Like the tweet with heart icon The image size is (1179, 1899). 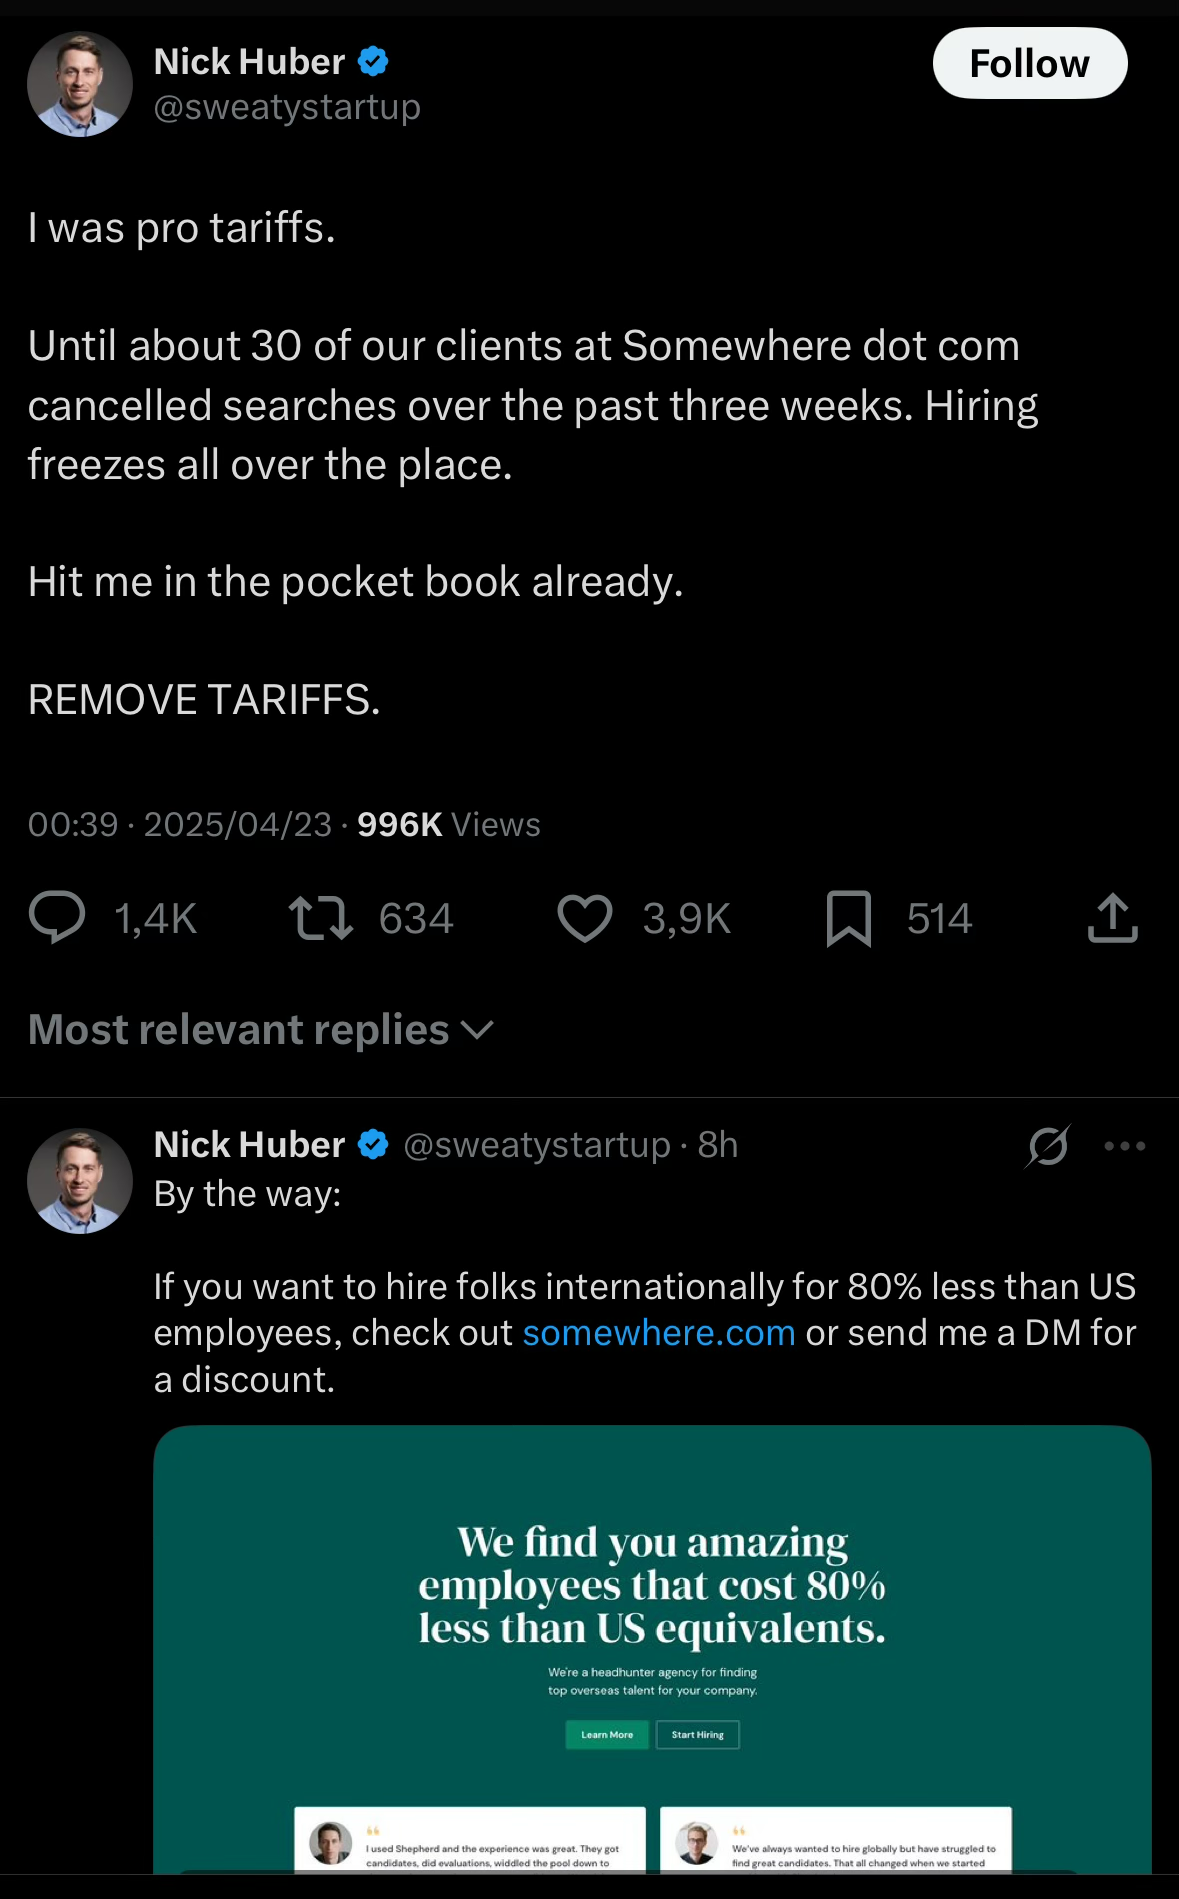click(585, 918)
